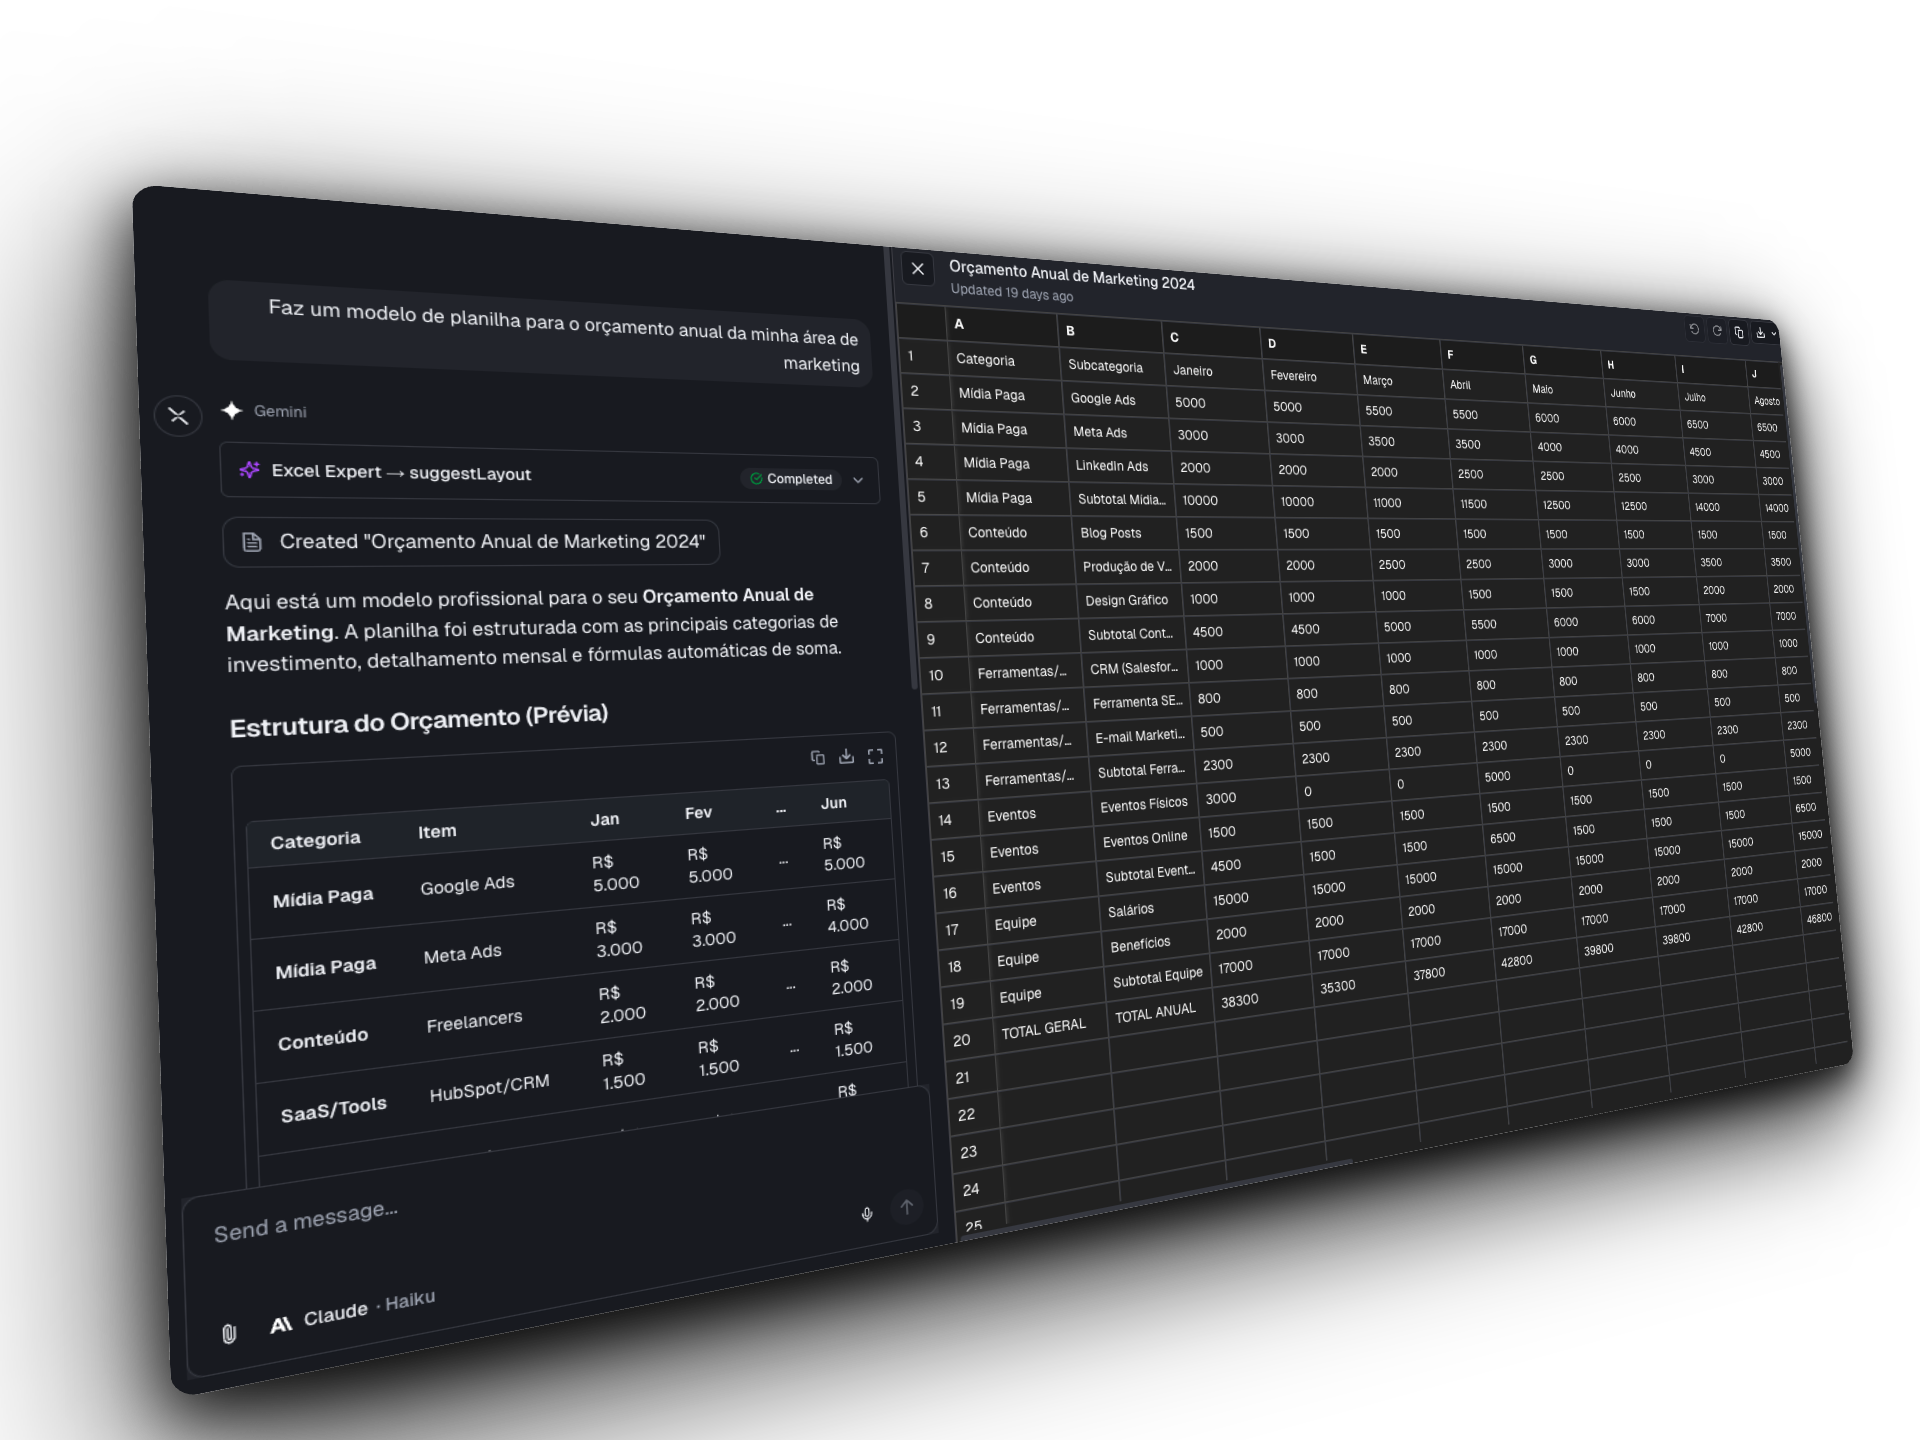Screen dimensions: 1920x1440
Task: Click the round X button beside Gemini
Action: [x=178, y=416]
